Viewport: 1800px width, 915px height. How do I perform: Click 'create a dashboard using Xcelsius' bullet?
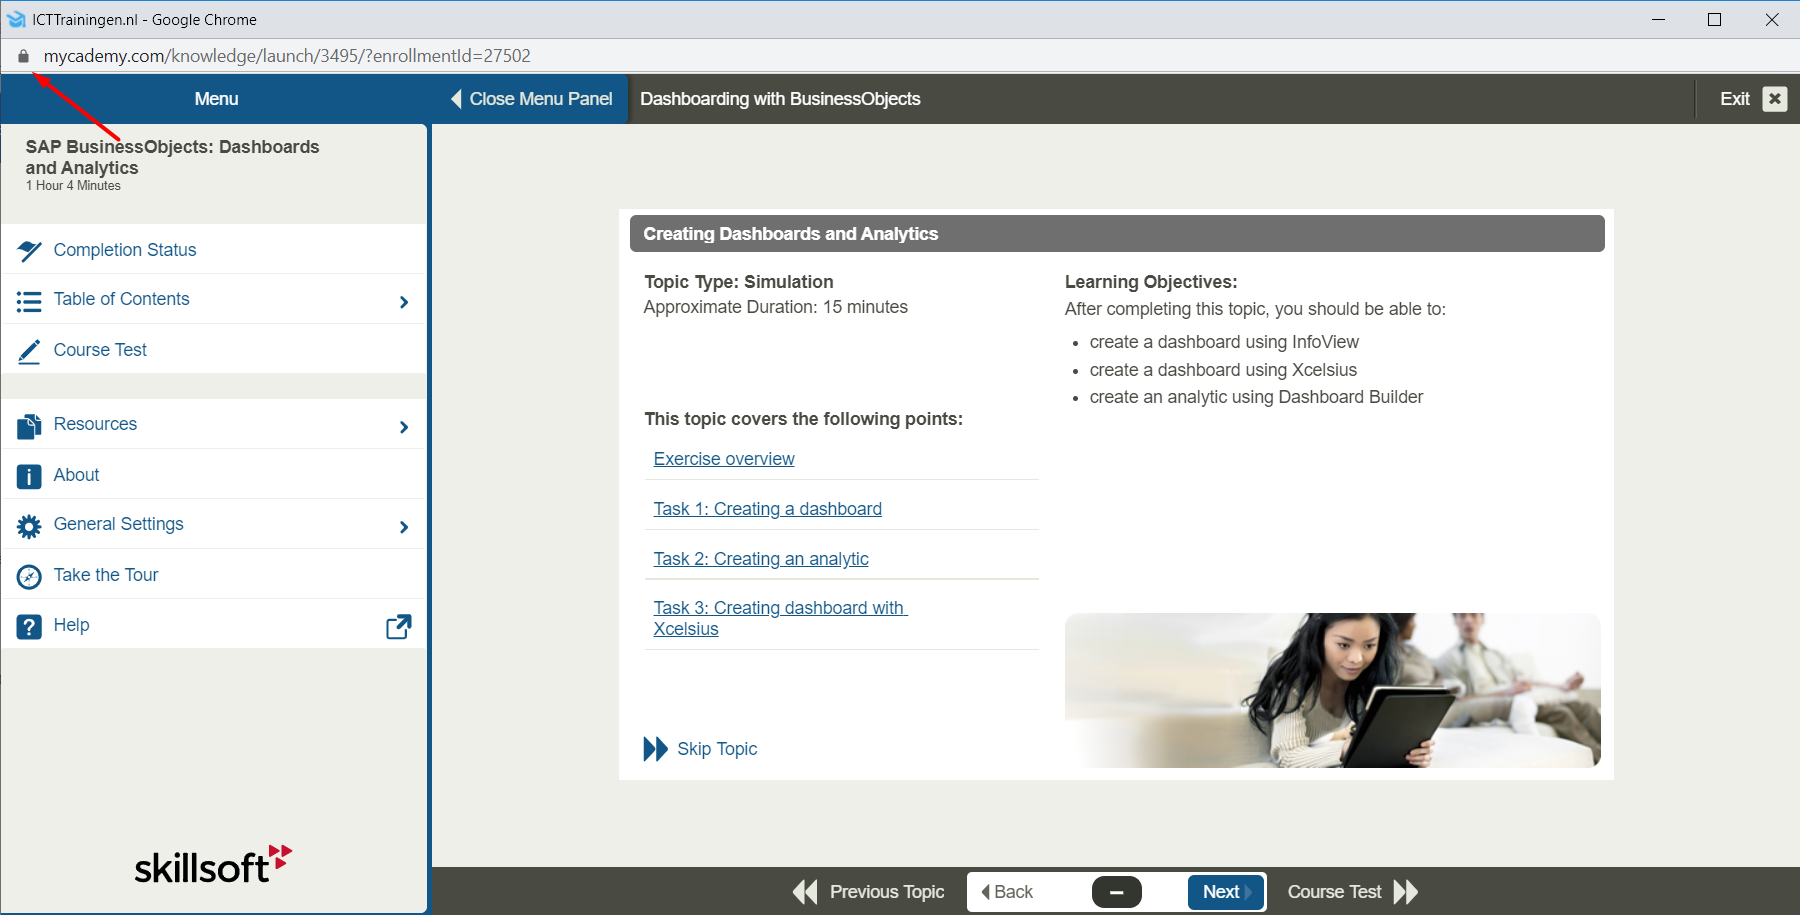[1223, 370]
